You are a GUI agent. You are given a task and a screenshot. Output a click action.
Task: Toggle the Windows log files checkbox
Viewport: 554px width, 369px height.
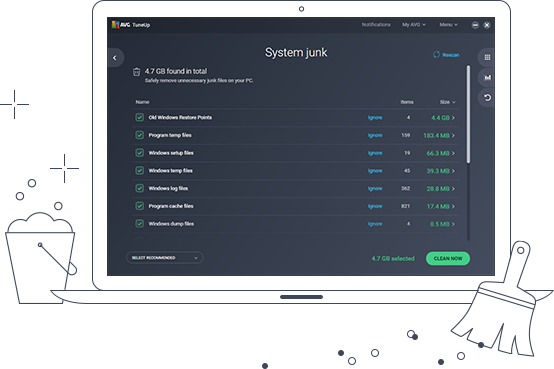[140, 188]
